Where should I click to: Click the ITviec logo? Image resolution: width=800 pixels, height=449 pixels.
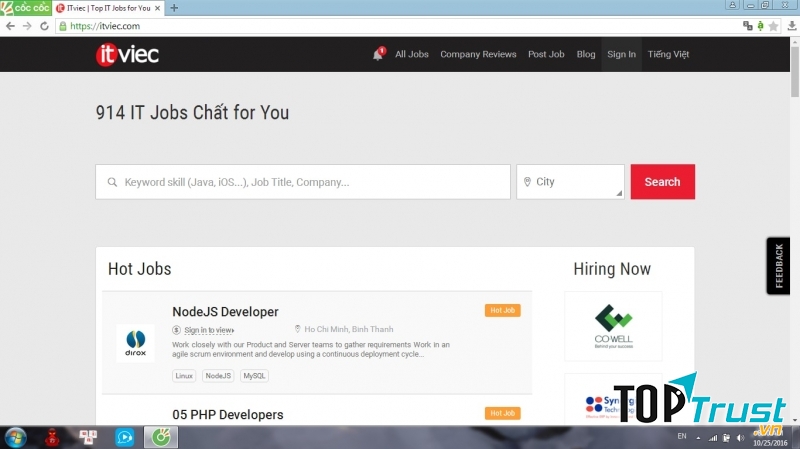[127, 55]
